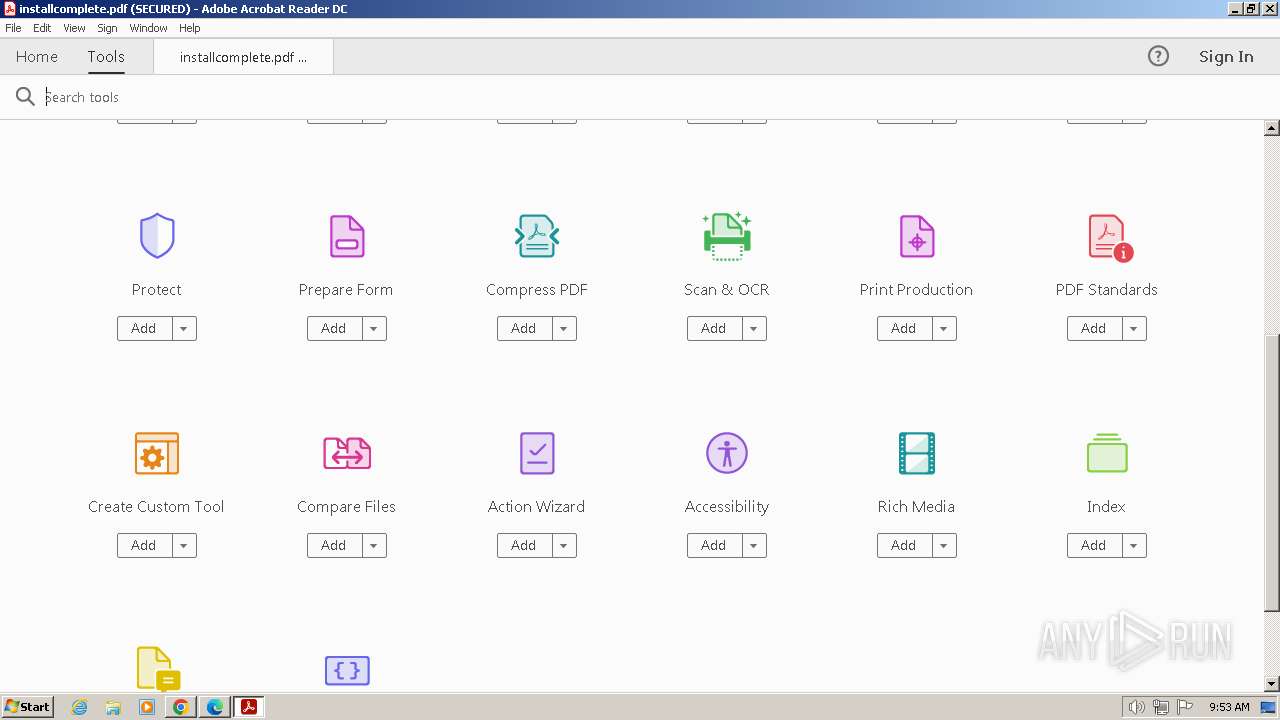The width and height of the screenshot is (1280, 720).
Task: Add the Scan & OCR tool
Action: (x=714, y=328)
